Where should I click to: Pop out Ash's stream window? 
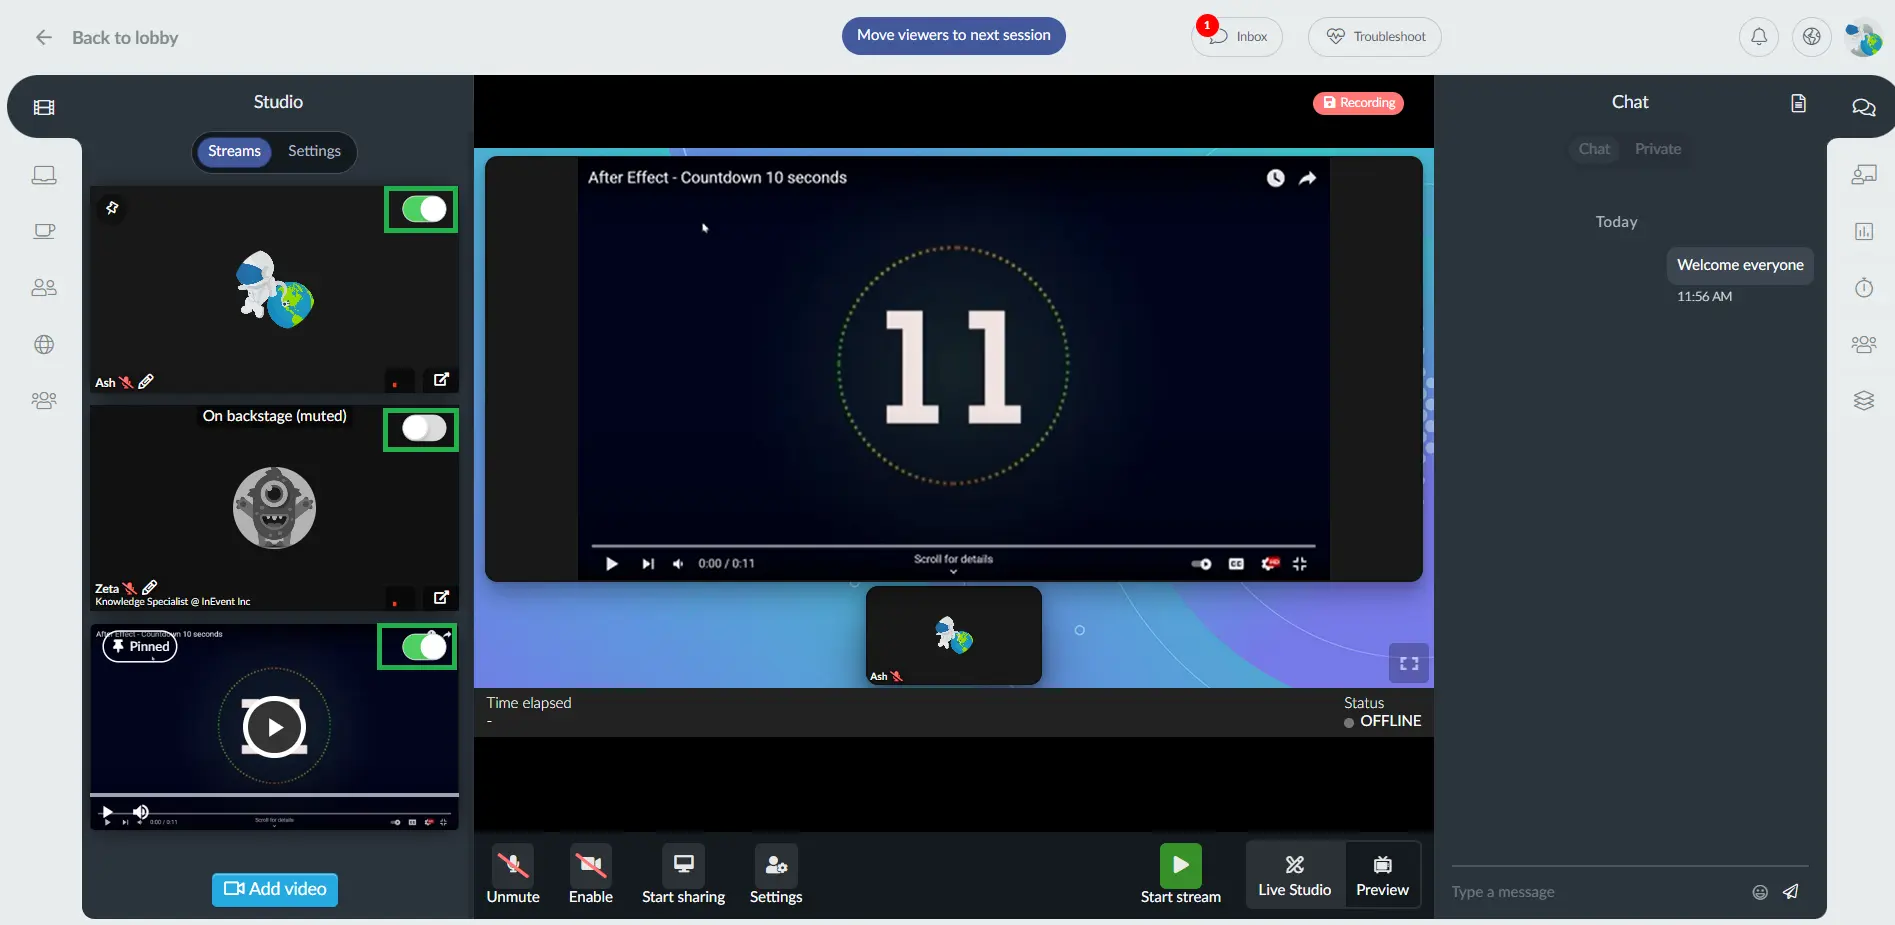point(441,379)
